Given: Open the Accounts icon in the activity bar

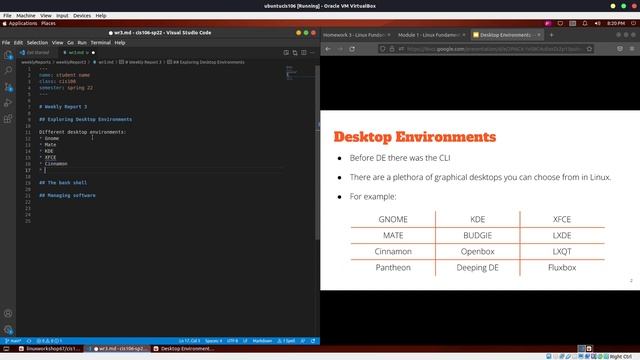Looking at the screenshot, I should point(8,313).
